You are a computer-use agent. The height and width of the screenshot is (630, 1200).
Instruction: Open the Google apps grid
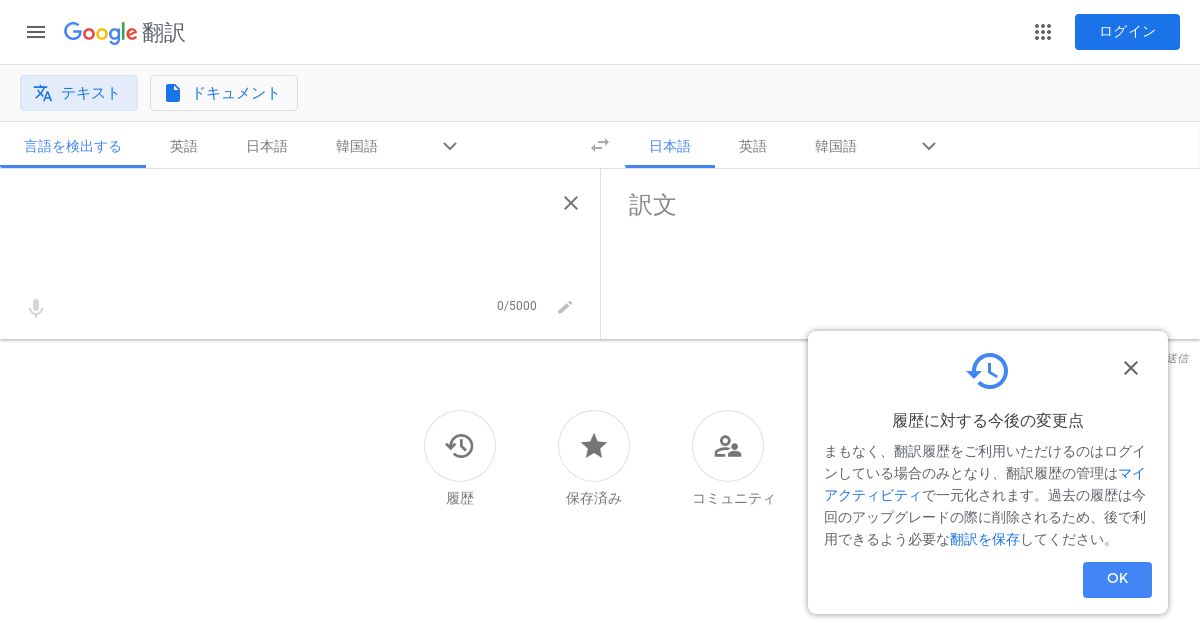click(1043, 32)
